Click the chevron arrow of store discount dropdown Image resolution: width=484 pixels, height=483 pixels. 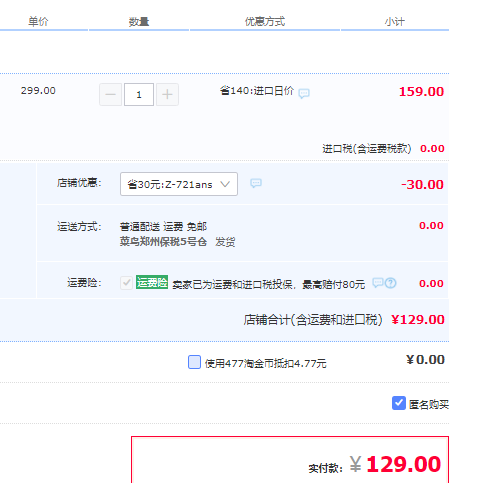pos(225,184)
